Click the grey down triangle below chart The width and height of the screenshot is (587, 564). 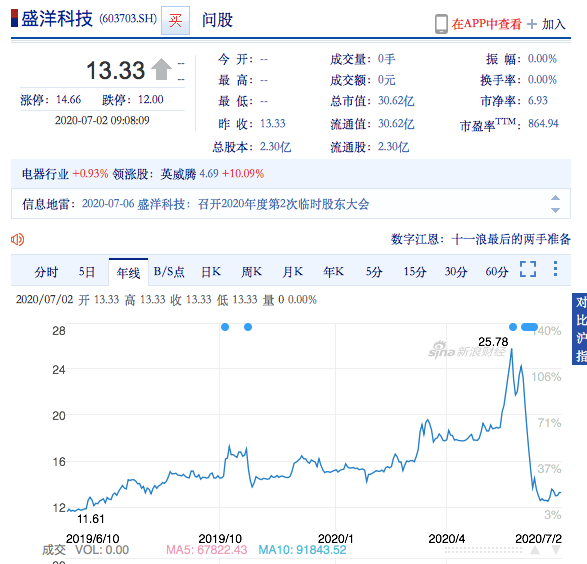556,550
